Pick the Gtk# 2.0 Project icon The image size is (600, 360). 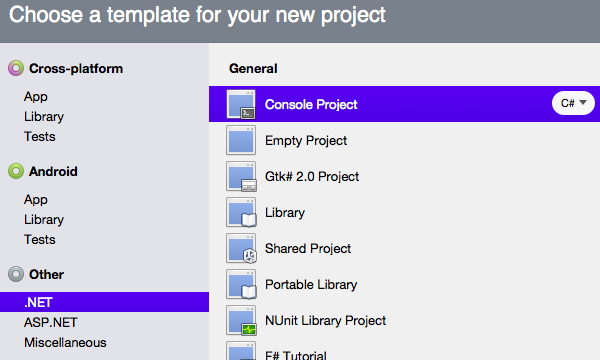click(x=241, y=176)
